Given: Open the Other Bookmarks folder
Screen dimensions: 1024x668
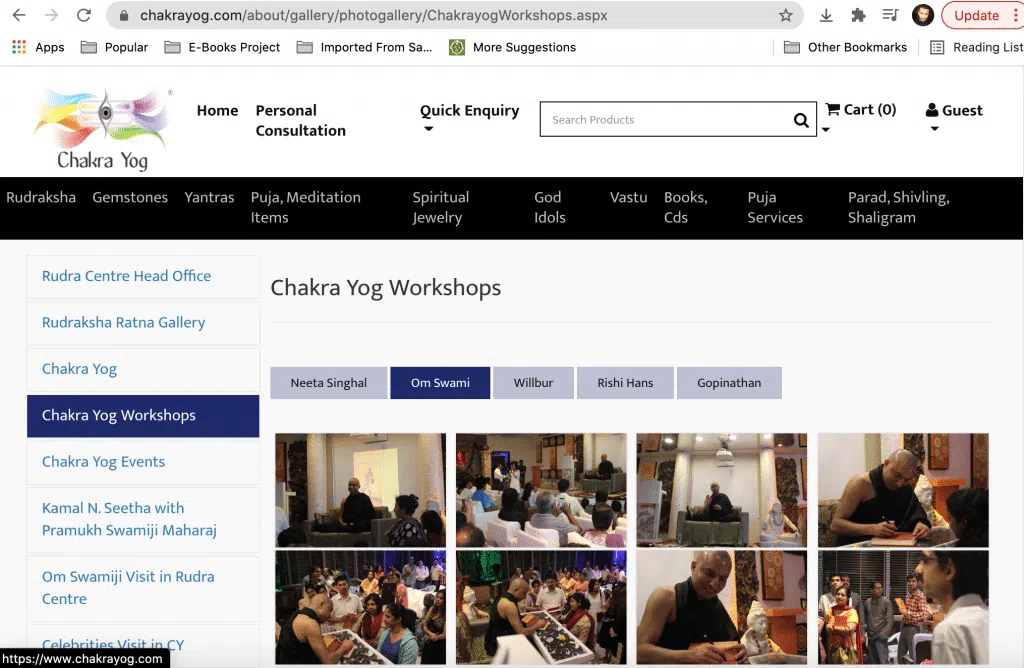Looking at the screenshot, I should tap(846, 47).
